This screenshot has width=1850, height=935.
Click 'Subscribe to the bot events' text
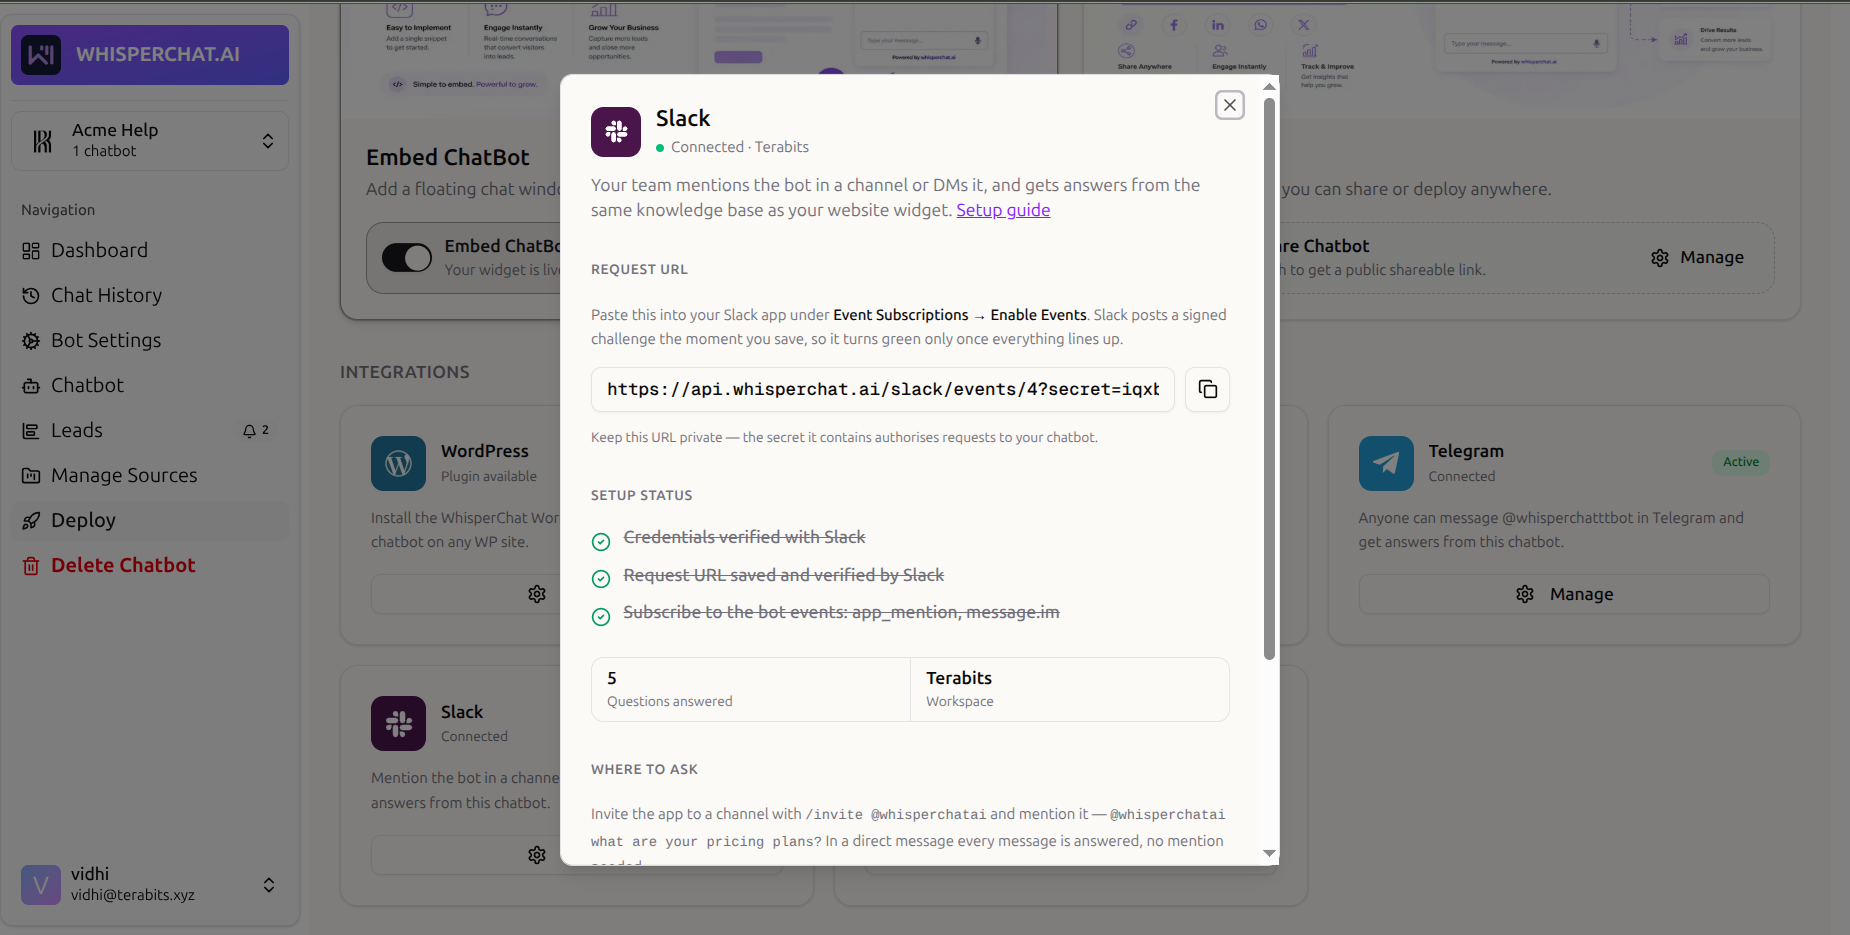841,612
